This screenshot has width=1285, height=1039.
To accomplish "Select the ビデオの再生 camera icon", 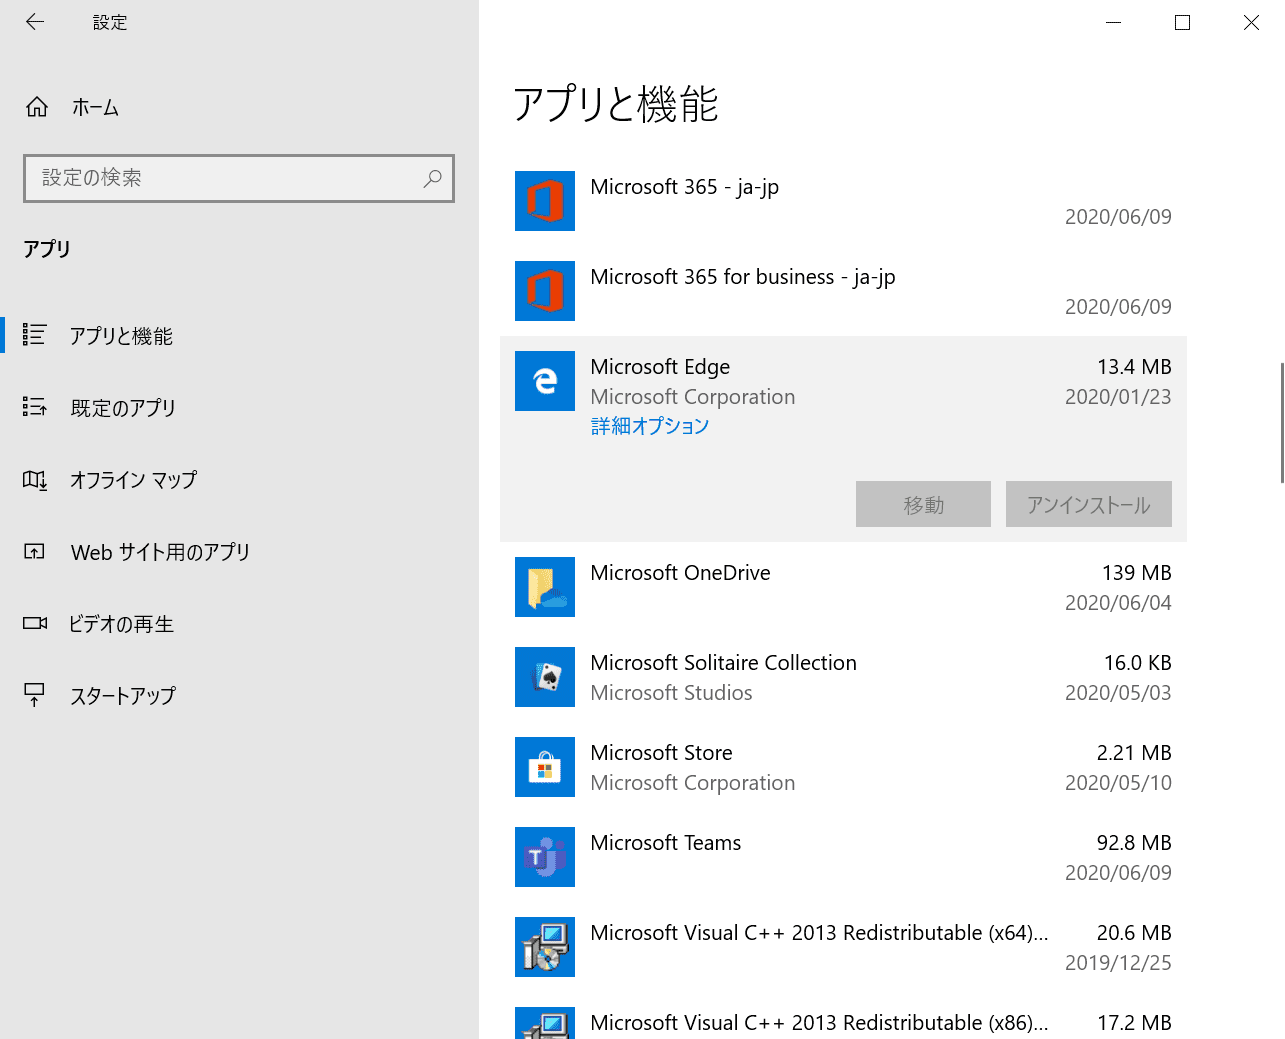I will [35, 623].
